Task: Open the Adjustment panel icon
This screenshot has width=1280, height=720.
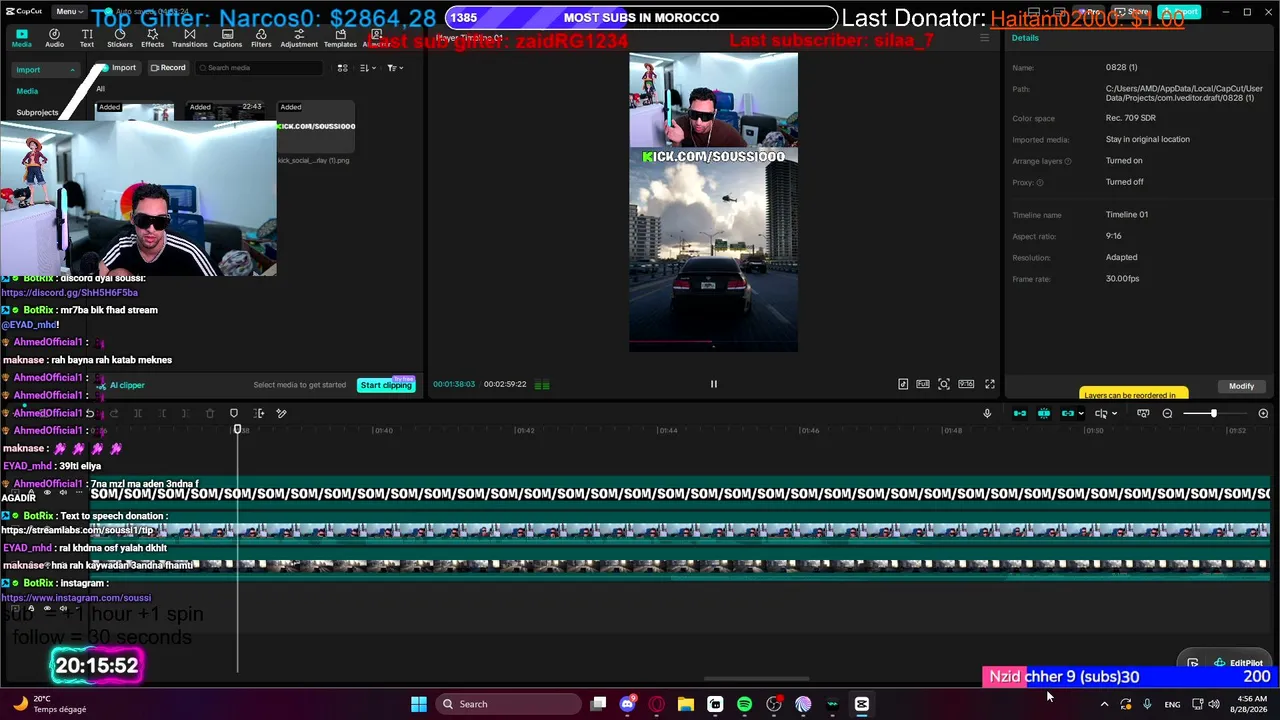Action: [x=299, y=38]
